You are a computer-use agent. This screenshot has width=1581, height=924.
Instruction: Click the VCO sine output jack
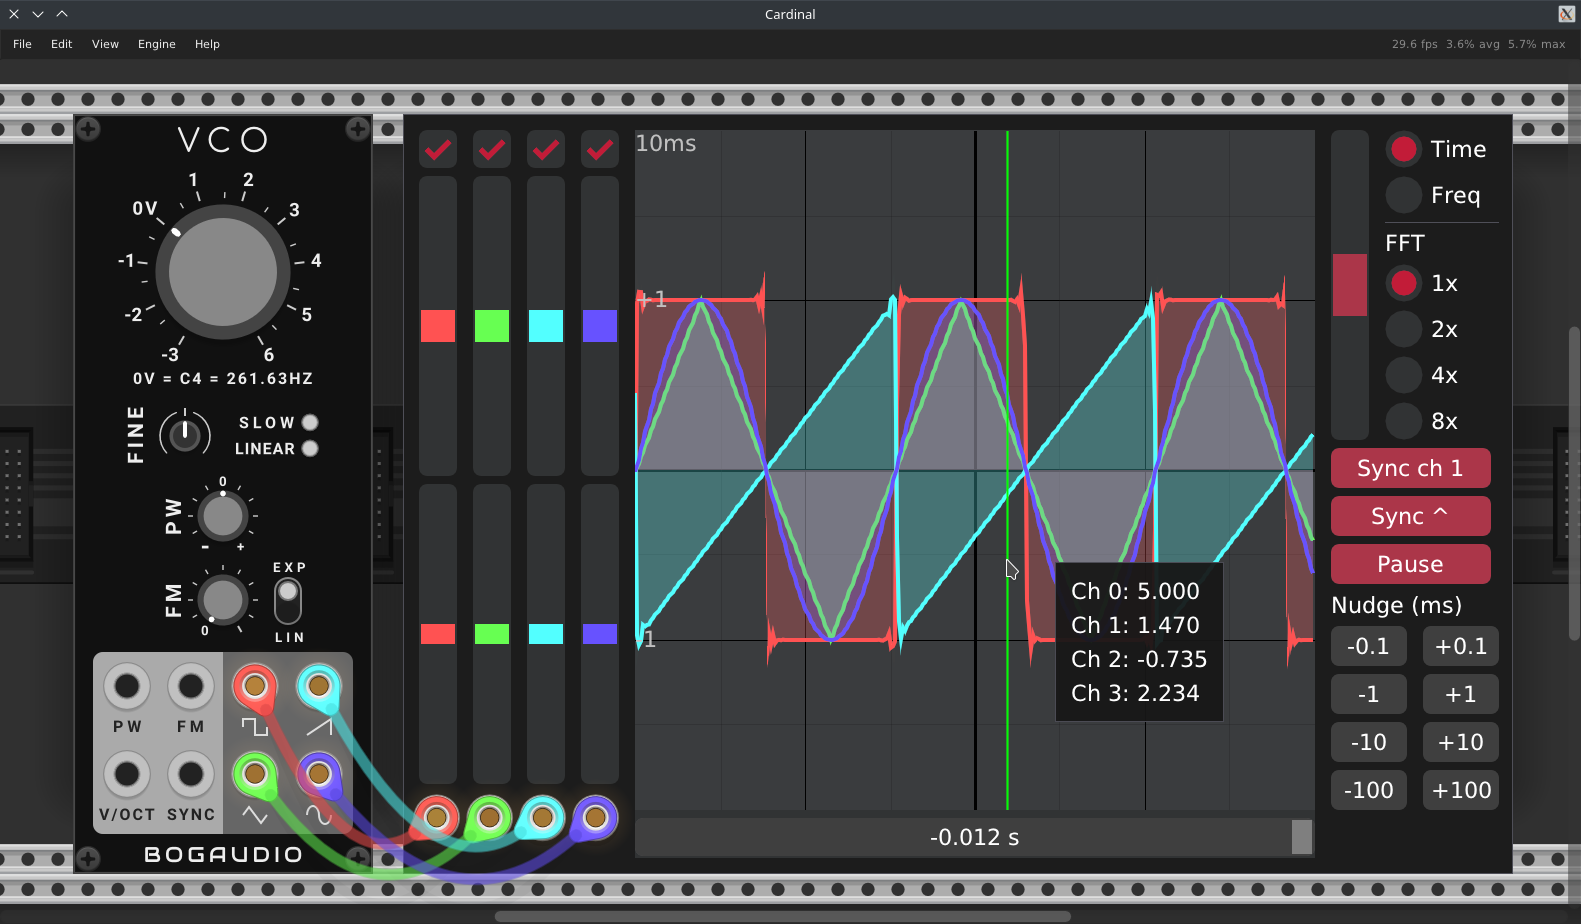319,774
